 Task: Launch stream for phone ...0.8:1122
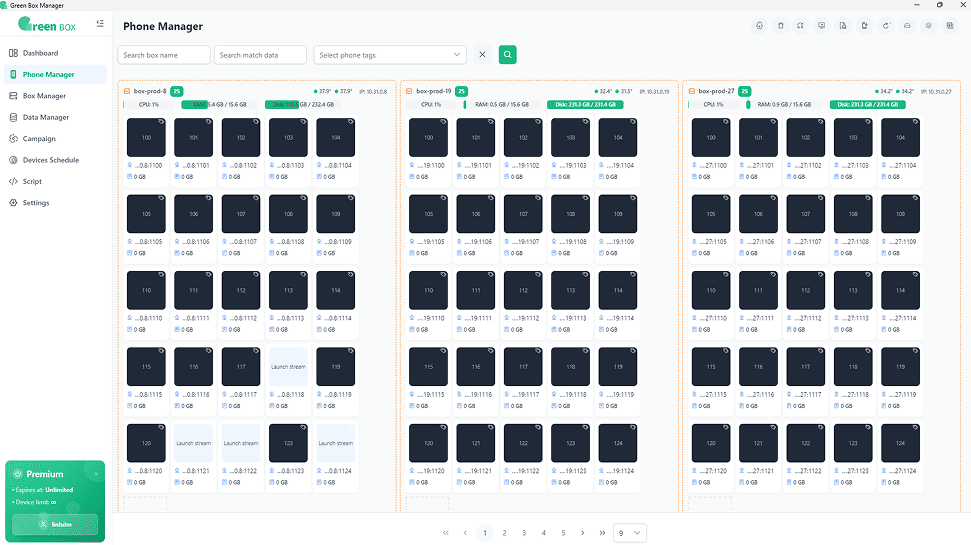[241, 443]
